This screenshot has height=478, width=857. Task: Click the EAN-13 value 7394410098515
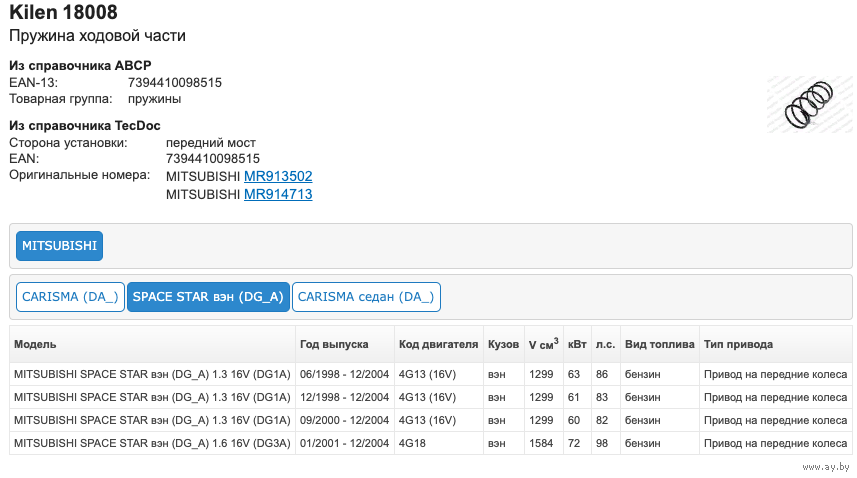pos(175,83)
